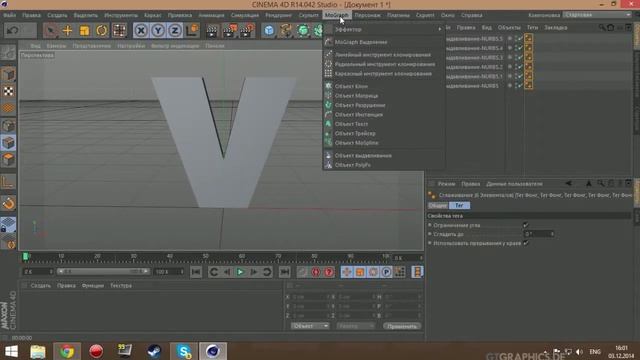Click the Enable Snap magnet icon
The width and height of the screenshot is (640, 360).
coord(8,203)
